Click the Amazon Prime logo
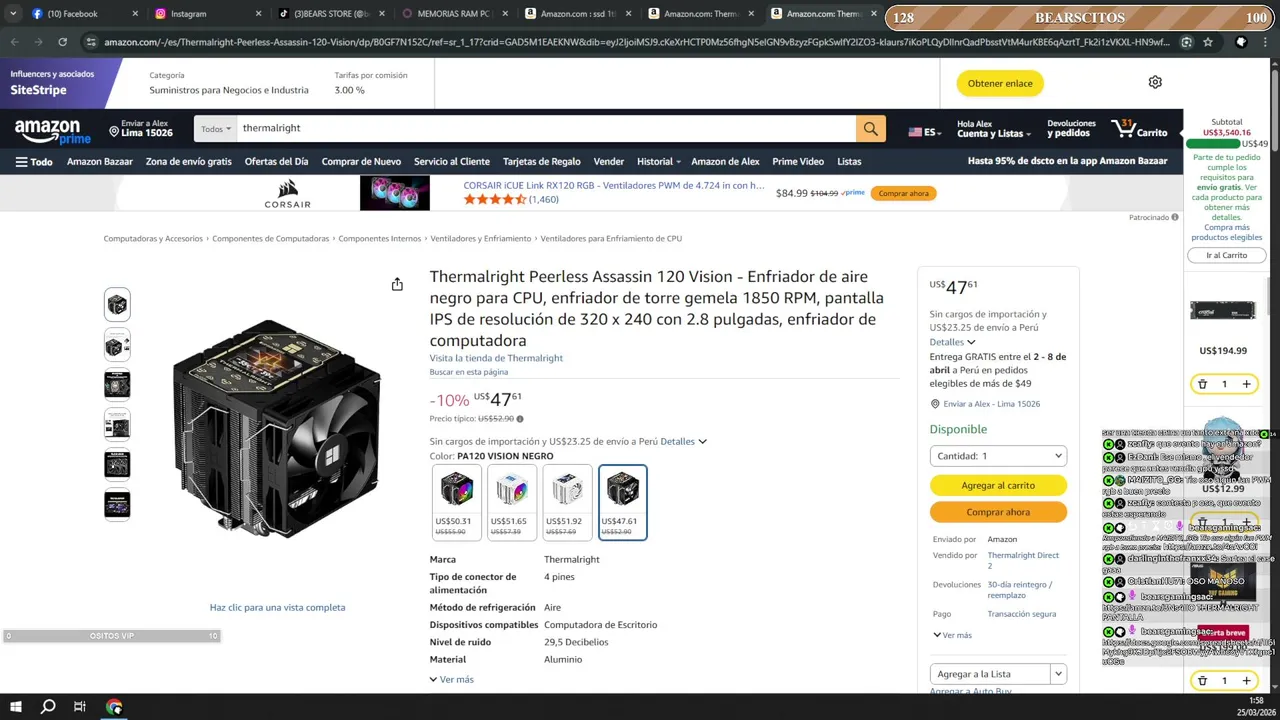This screenshot has width=1280, height=720. 52,131
